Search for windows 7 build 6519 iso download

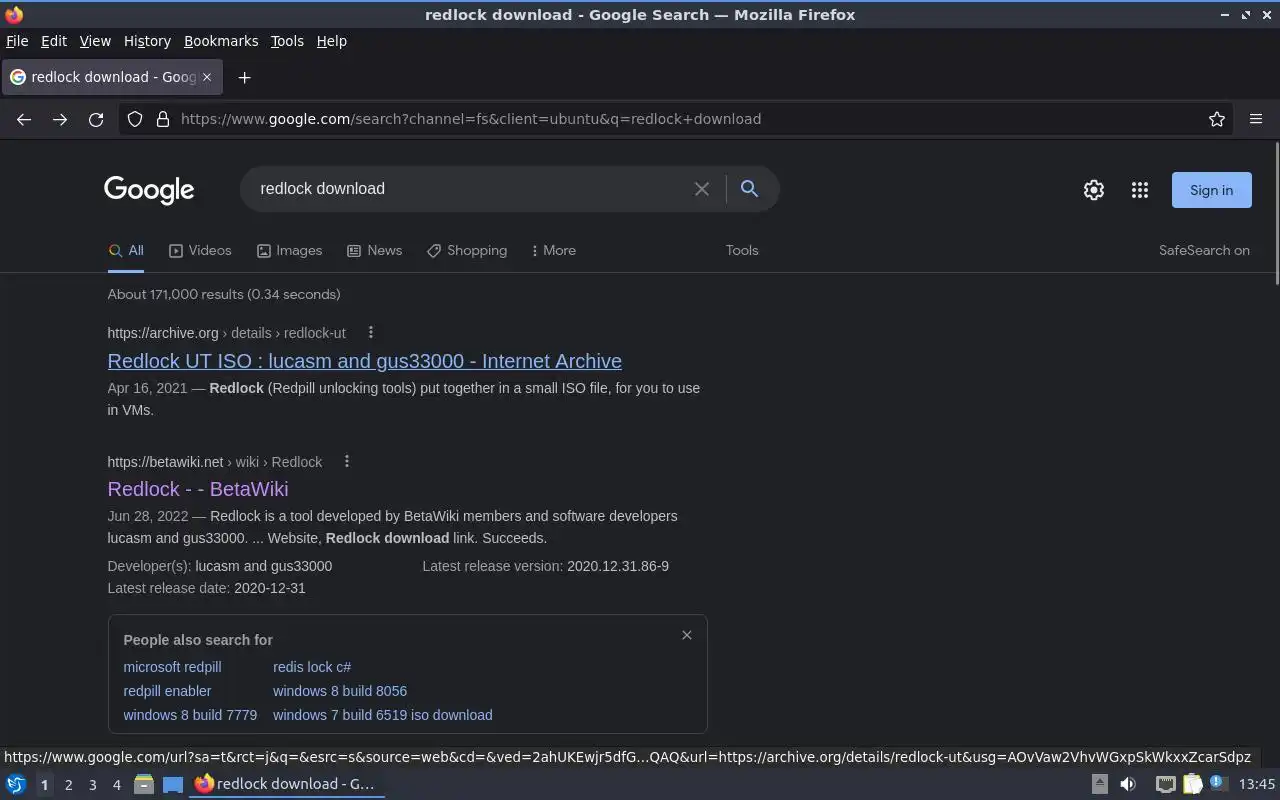click(383, 715)
